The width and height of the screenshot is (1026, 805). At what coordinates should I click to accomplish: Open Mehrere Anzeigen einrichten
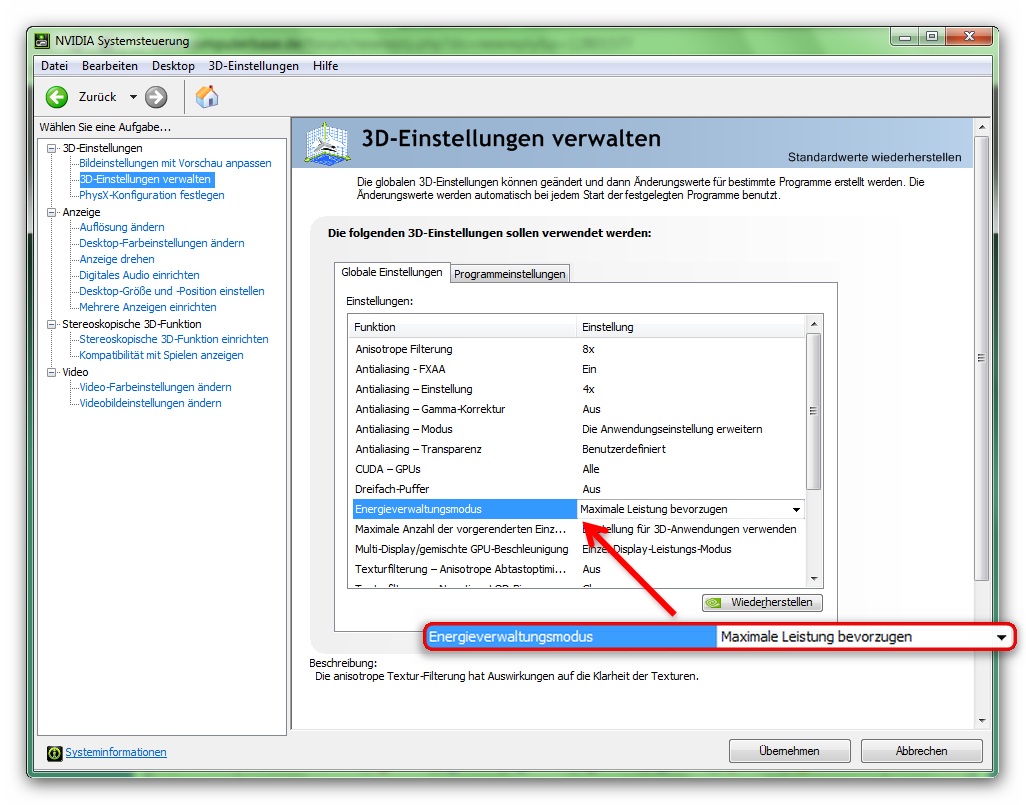(x=148, y=307)
